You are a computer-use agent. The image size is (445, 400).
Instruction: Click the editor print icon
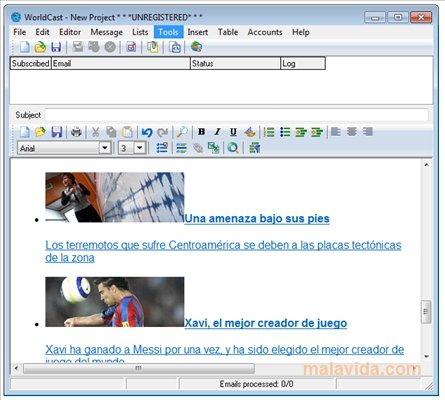76,132
